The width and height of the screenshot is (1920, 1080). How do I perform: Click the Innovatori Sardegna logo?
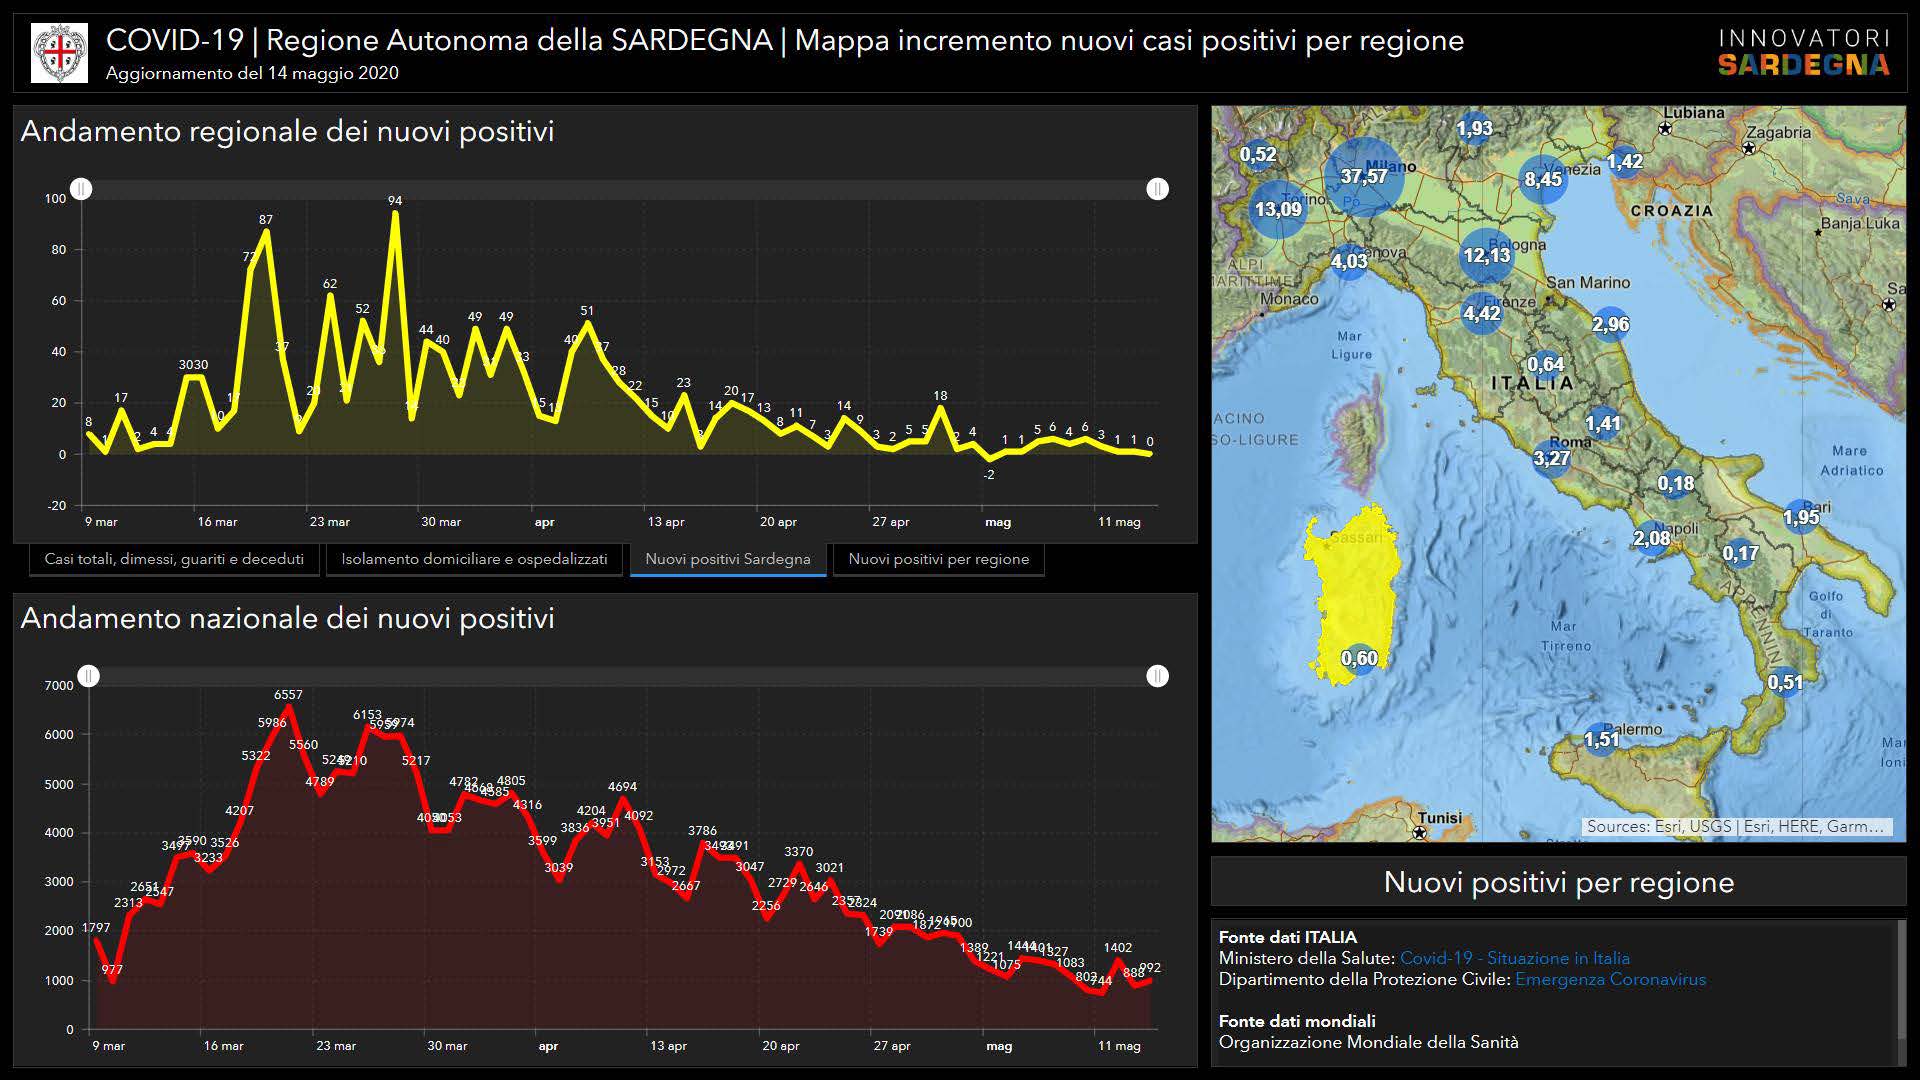tap(1803, 52)
